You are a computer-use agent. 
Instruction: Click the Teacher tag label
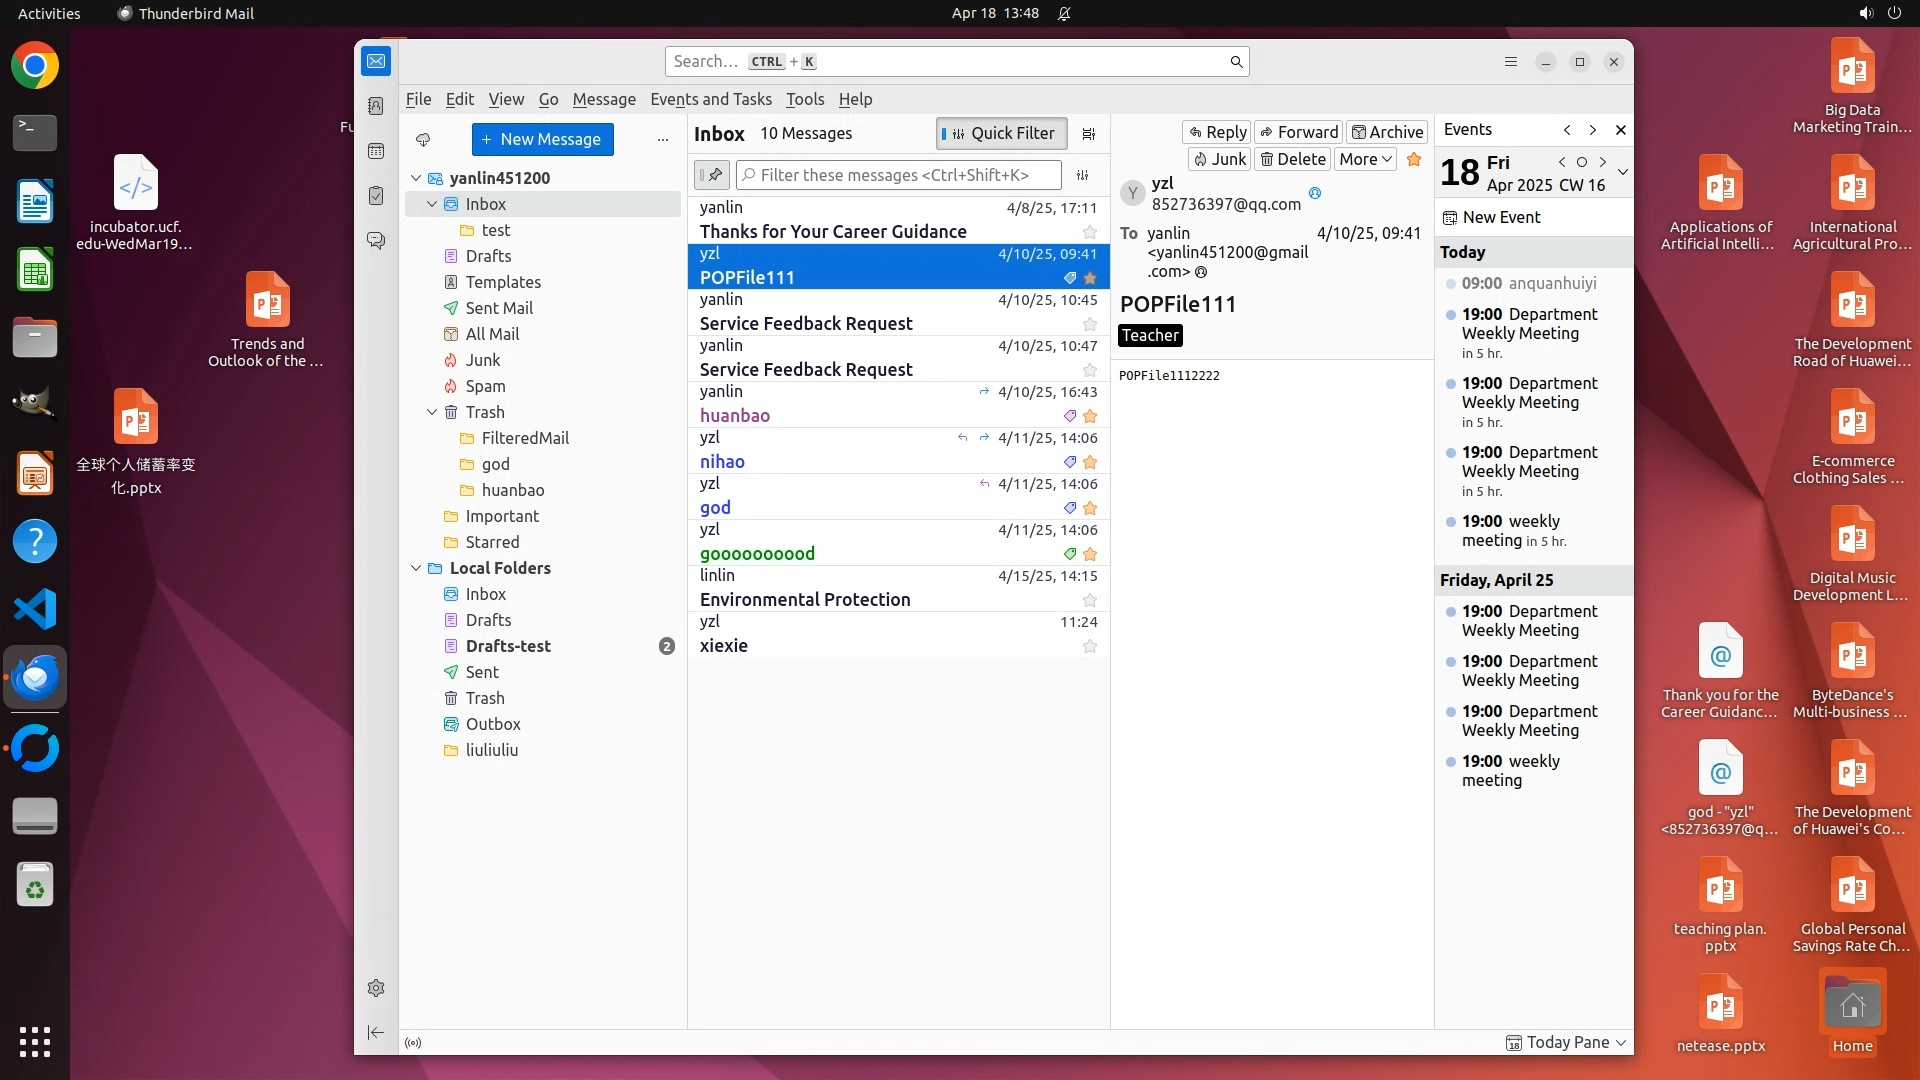pos(1150,336)
